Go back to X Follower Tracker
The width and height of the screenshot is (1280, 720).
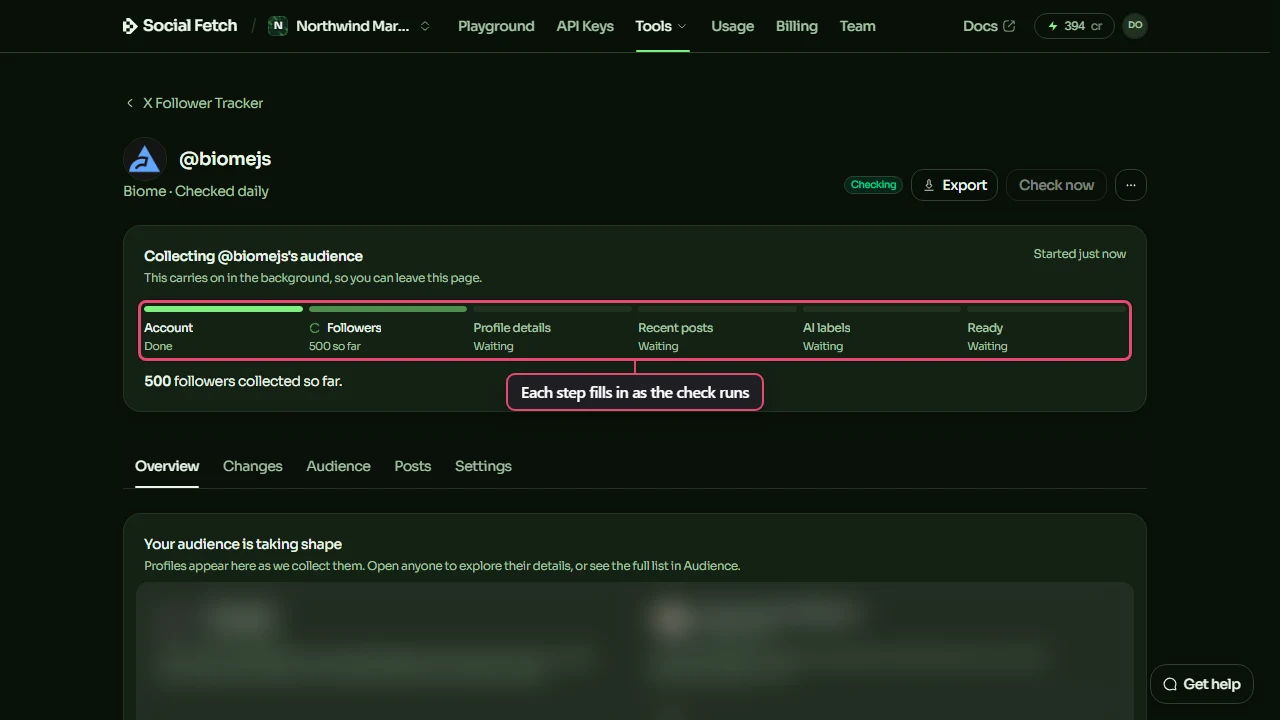194,103
